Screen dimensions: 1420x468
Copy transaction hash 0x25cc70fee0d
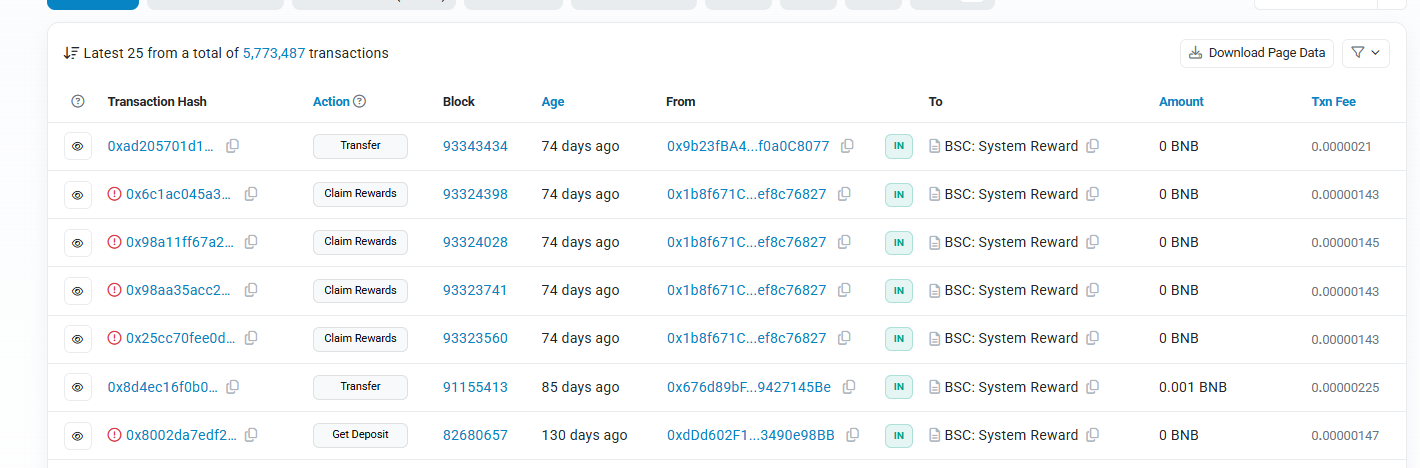(251, 338)
